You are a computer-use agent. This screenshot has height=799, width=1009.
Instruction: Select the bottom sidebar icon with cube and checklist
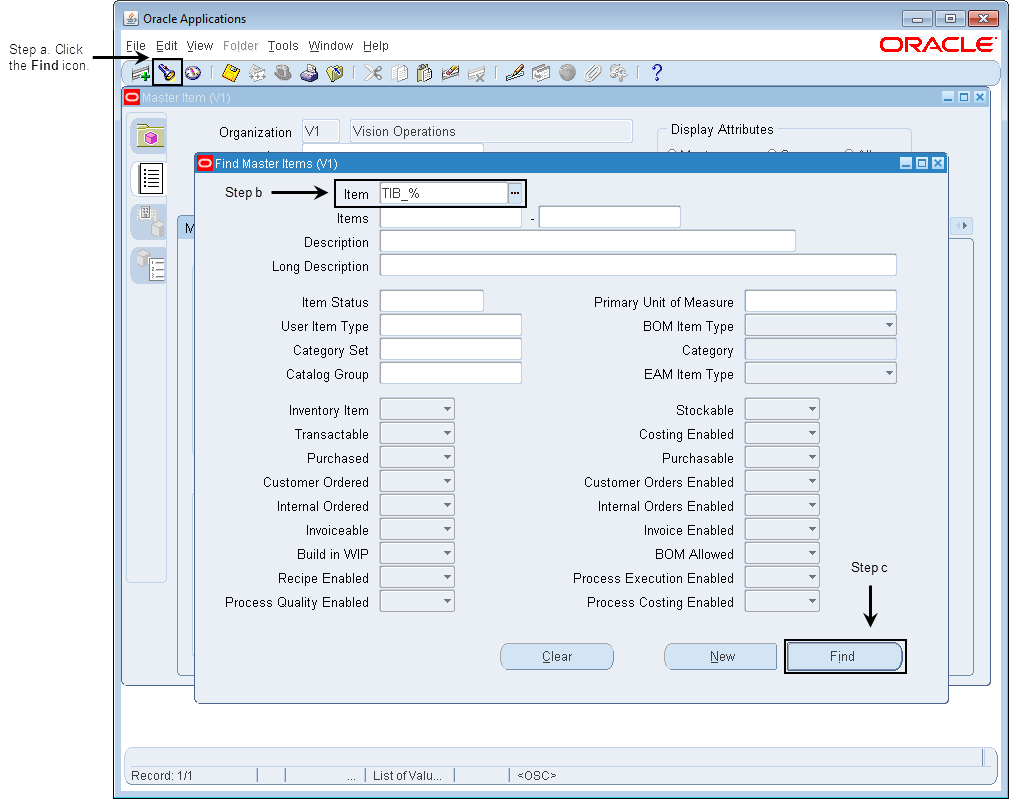(x=150, y=265)
